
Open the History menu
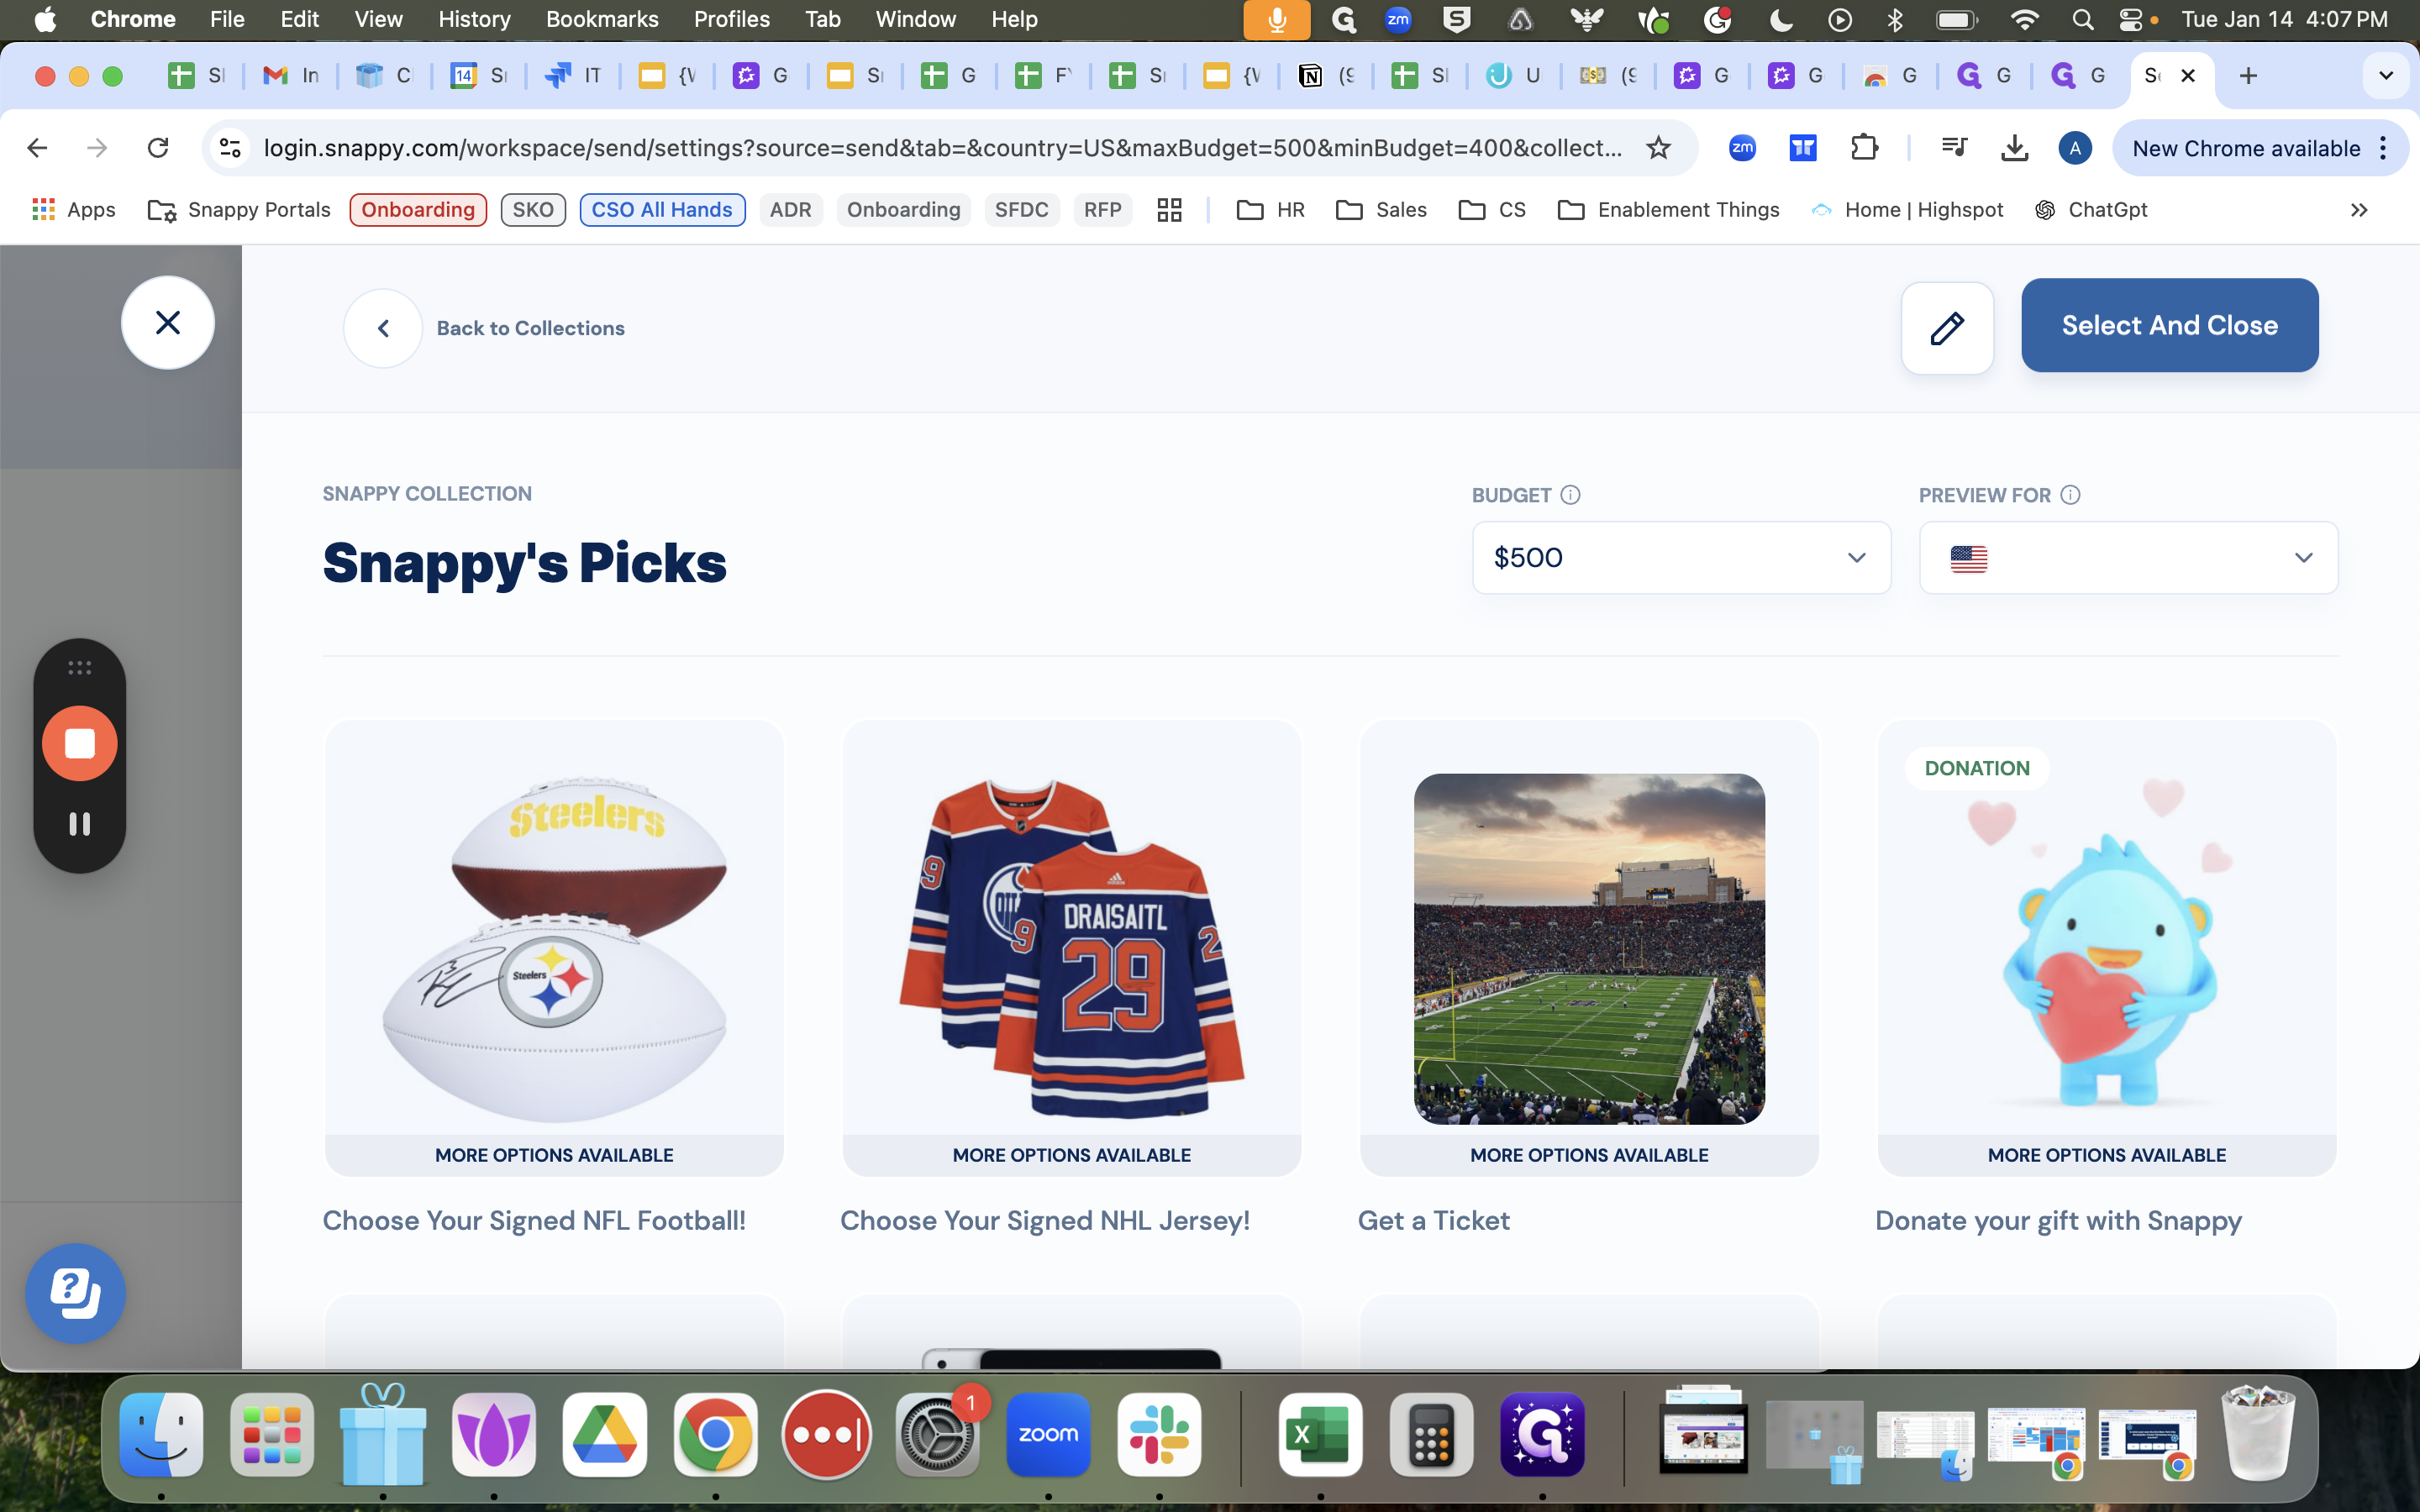pyautogui.click(x=474, y=19)
